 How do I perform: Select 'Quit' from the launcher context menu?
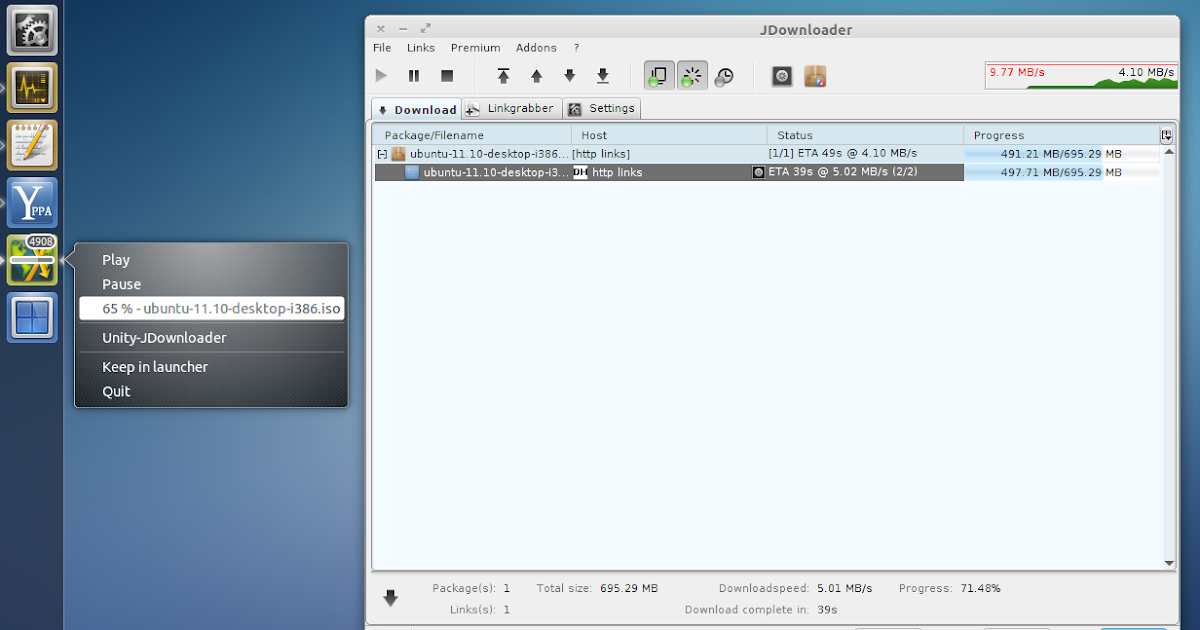[115, 391]
